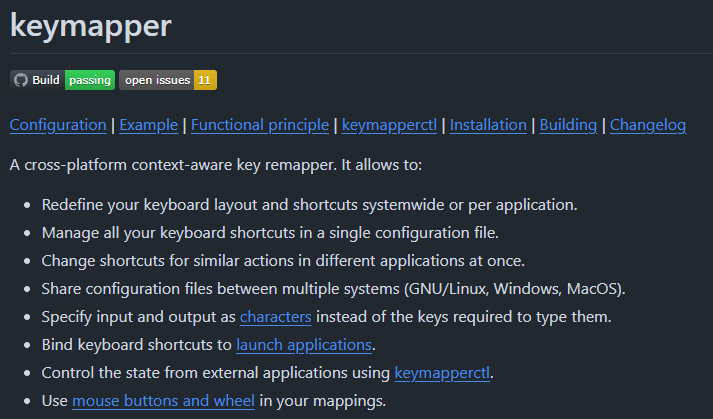The image size is (713, 419).
Task: Open the Changelog link
Action: tap(648, 125)
